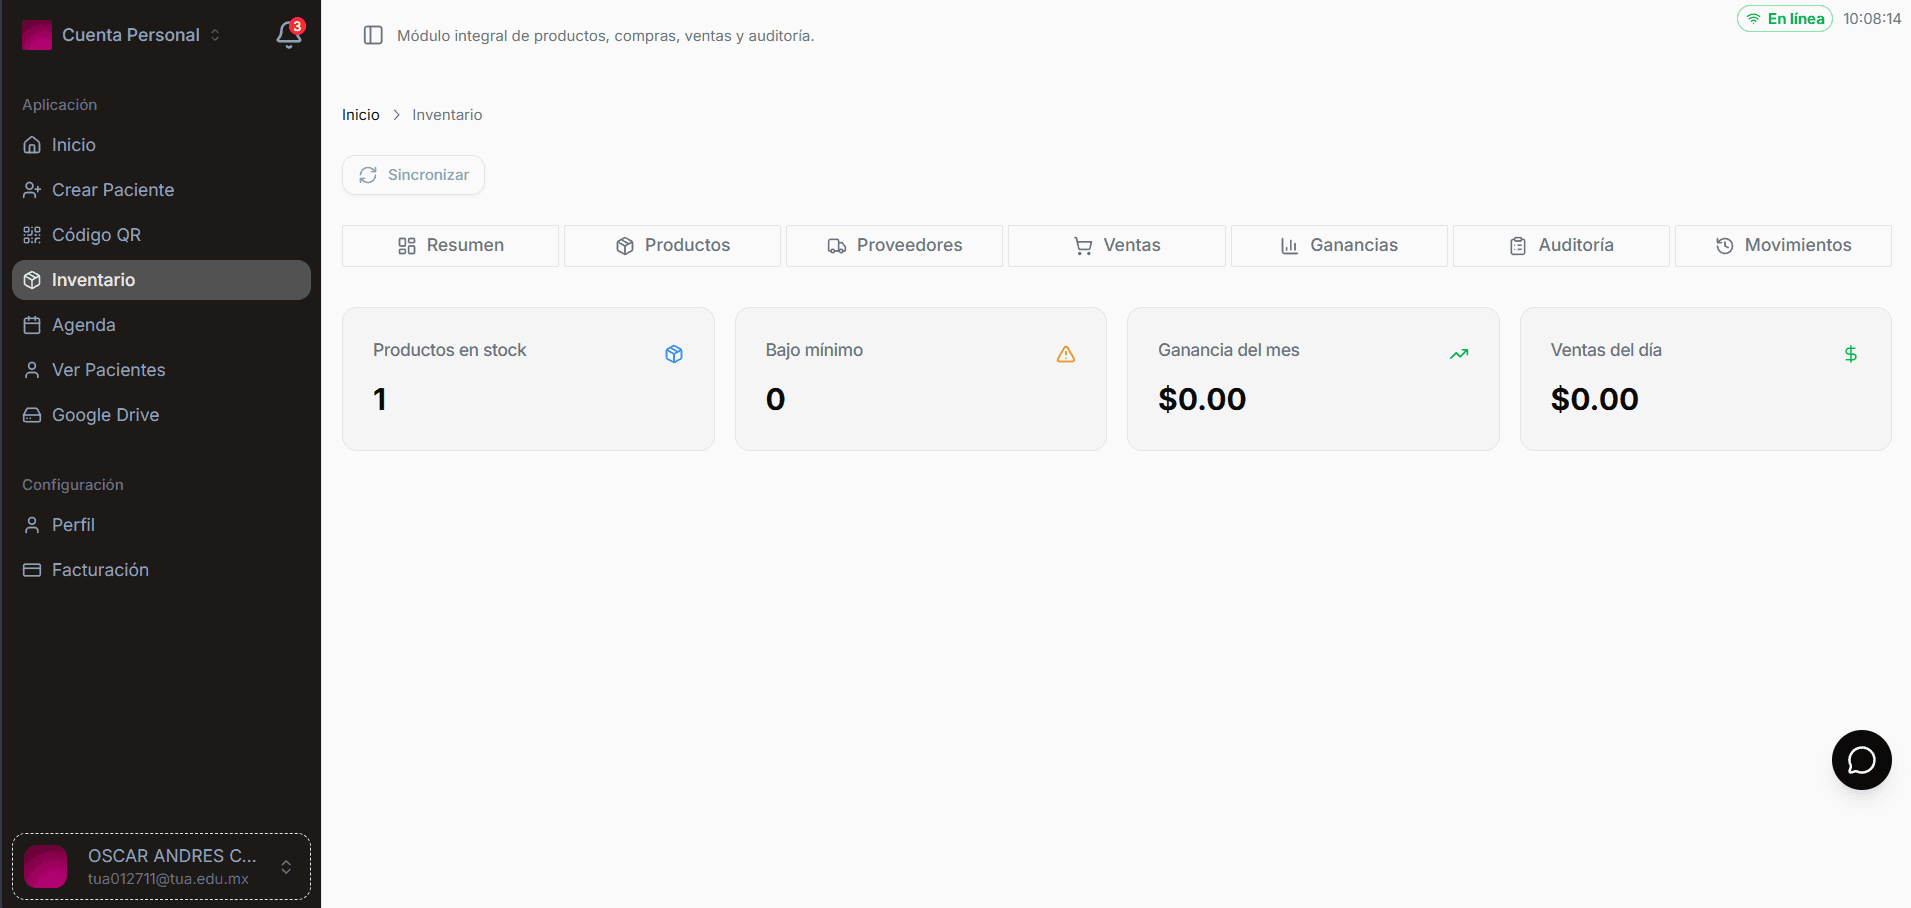Toggle the En línea connection status
Image resolution: width=1911 pixels, height=908 pixels.
tap(1784, 18)
